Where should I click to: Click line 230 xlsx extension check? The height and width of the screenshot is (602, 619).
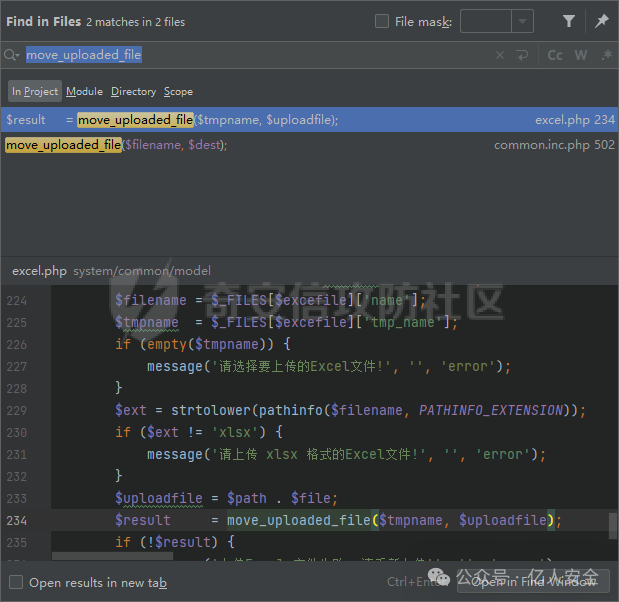199,432
